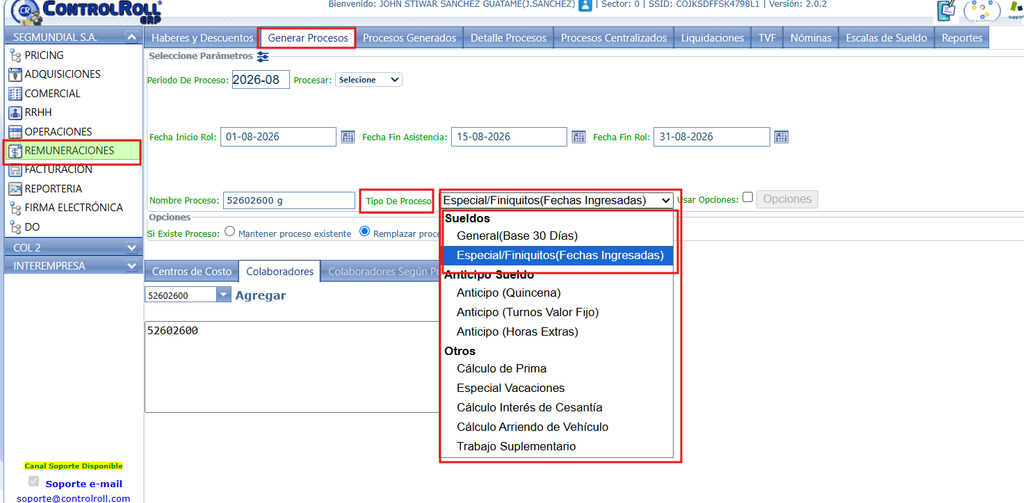Click the soporte@controlroll.com email link
The height and width of the screenshot is (503, 1024).
click(73, 498)
